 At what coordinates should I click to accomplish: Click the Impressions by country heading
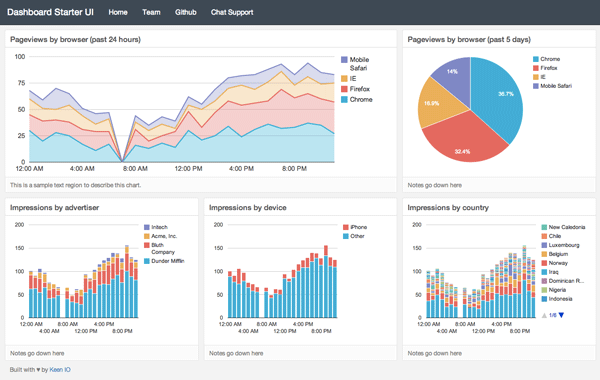click(448, 207)
